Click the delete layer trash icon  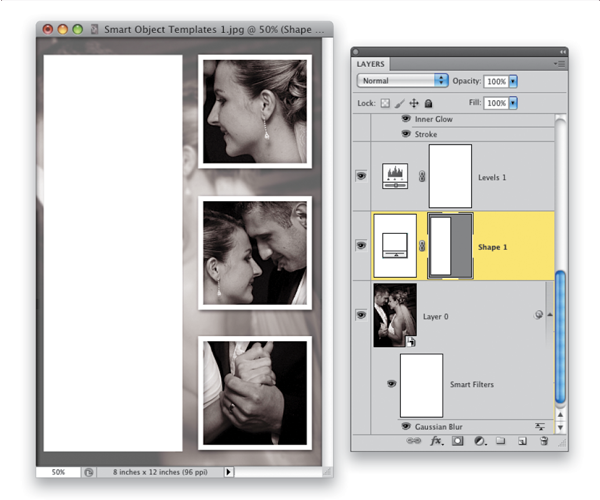[544, 441]
